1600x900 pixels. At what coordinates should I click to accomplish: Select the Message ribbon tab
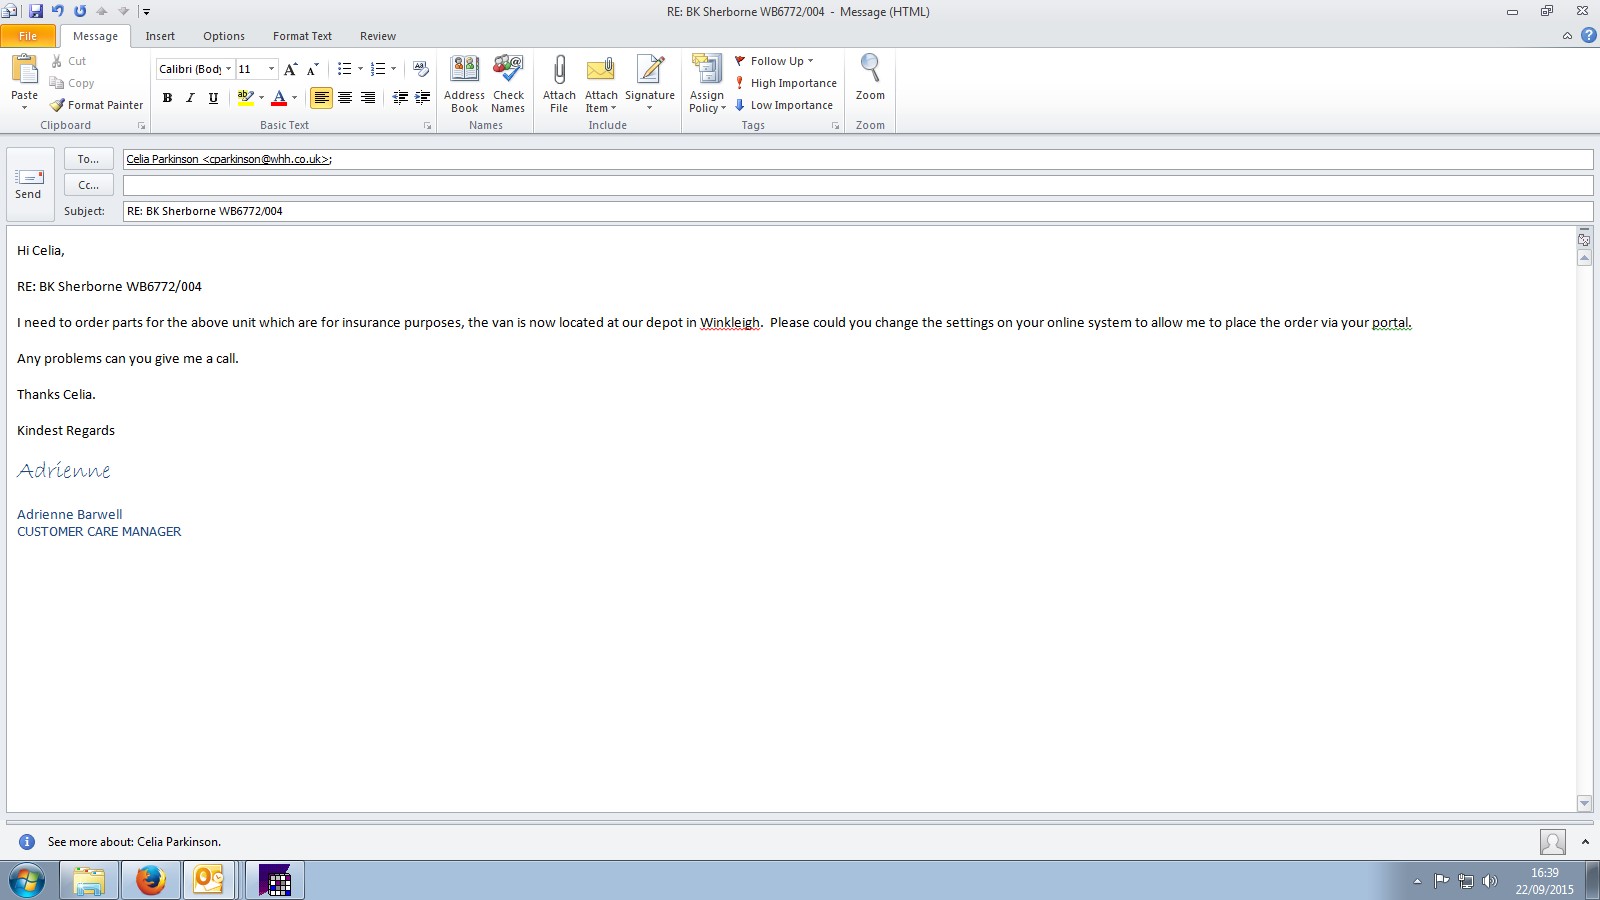pos(95,36)
